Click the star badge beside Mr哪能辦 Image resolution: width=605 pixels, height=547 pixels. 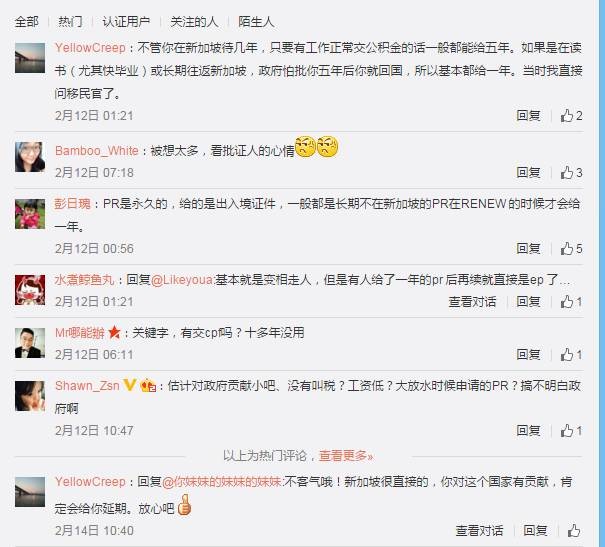114,332
